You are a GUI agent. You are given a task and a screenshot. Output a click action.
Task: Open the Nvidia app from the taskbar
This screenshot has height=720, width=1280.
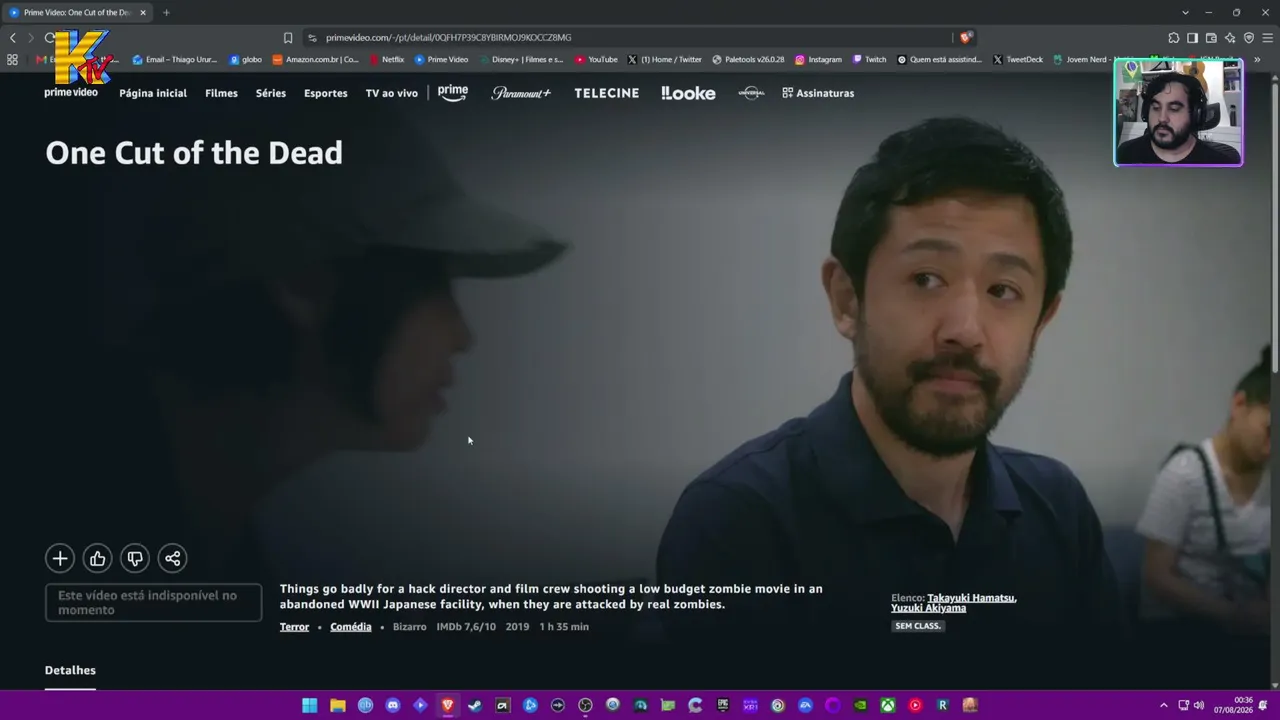click(x=860, y=705)
